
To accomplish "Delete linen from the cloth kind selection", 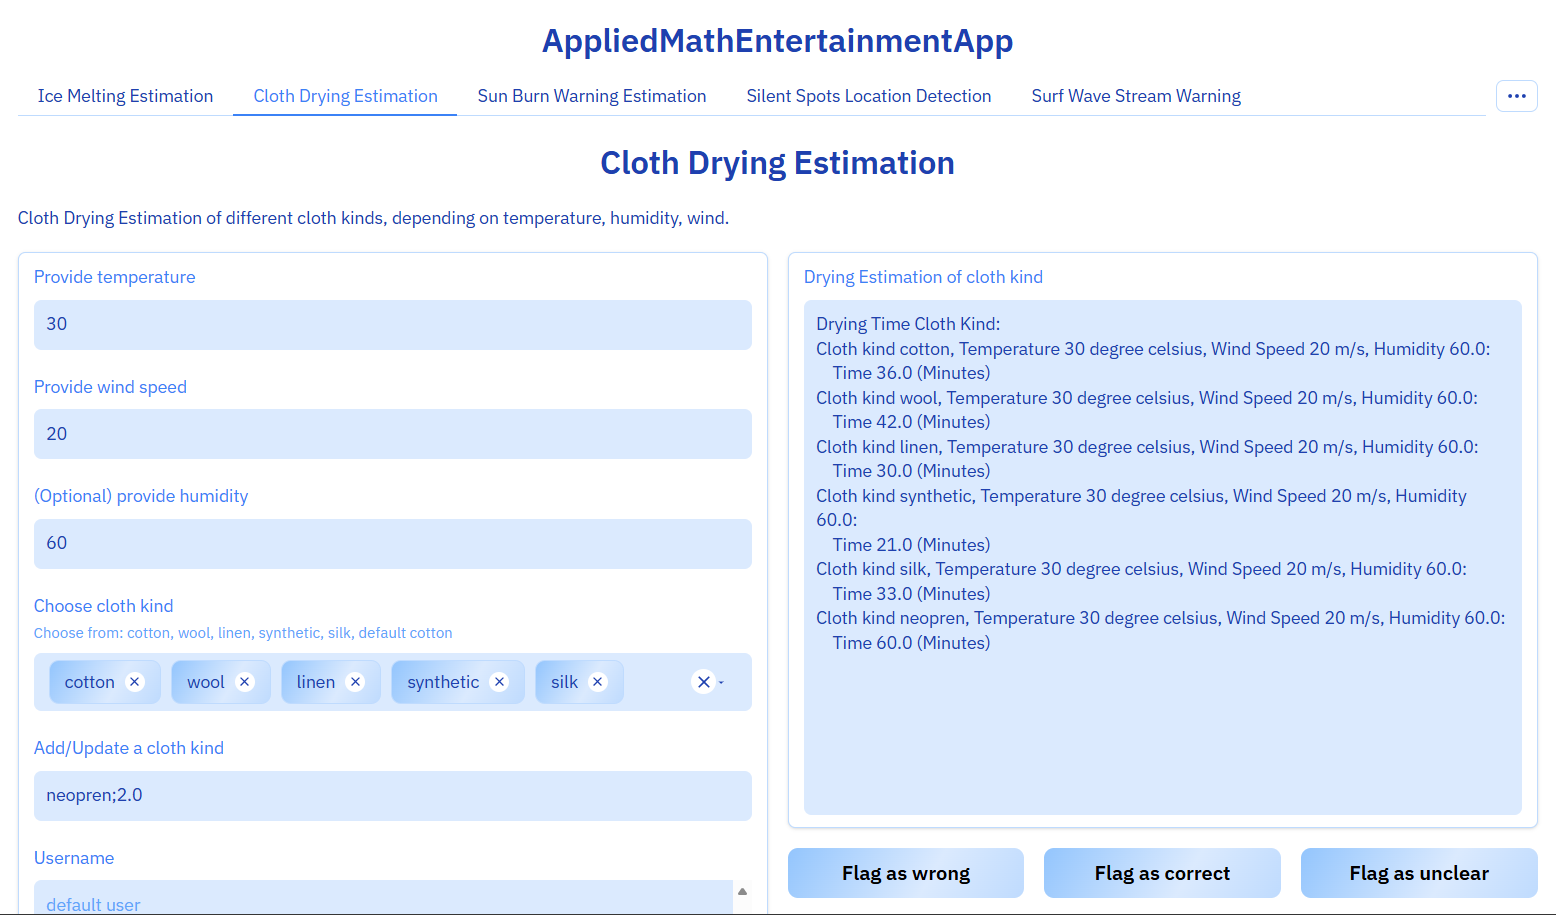I will (x=355, y=681).
